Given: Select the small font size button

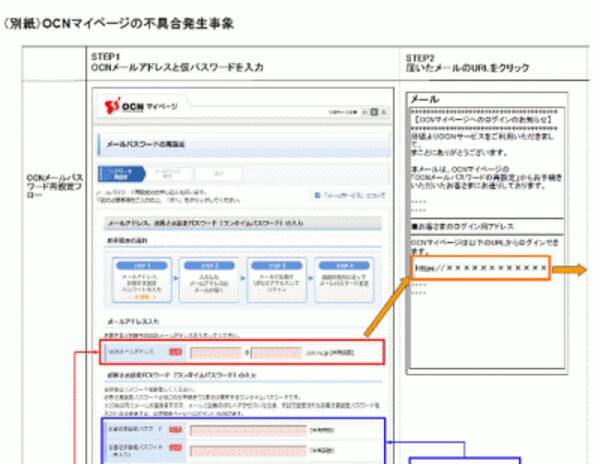Looking at the screenshot, I should (x=365, y=112).
